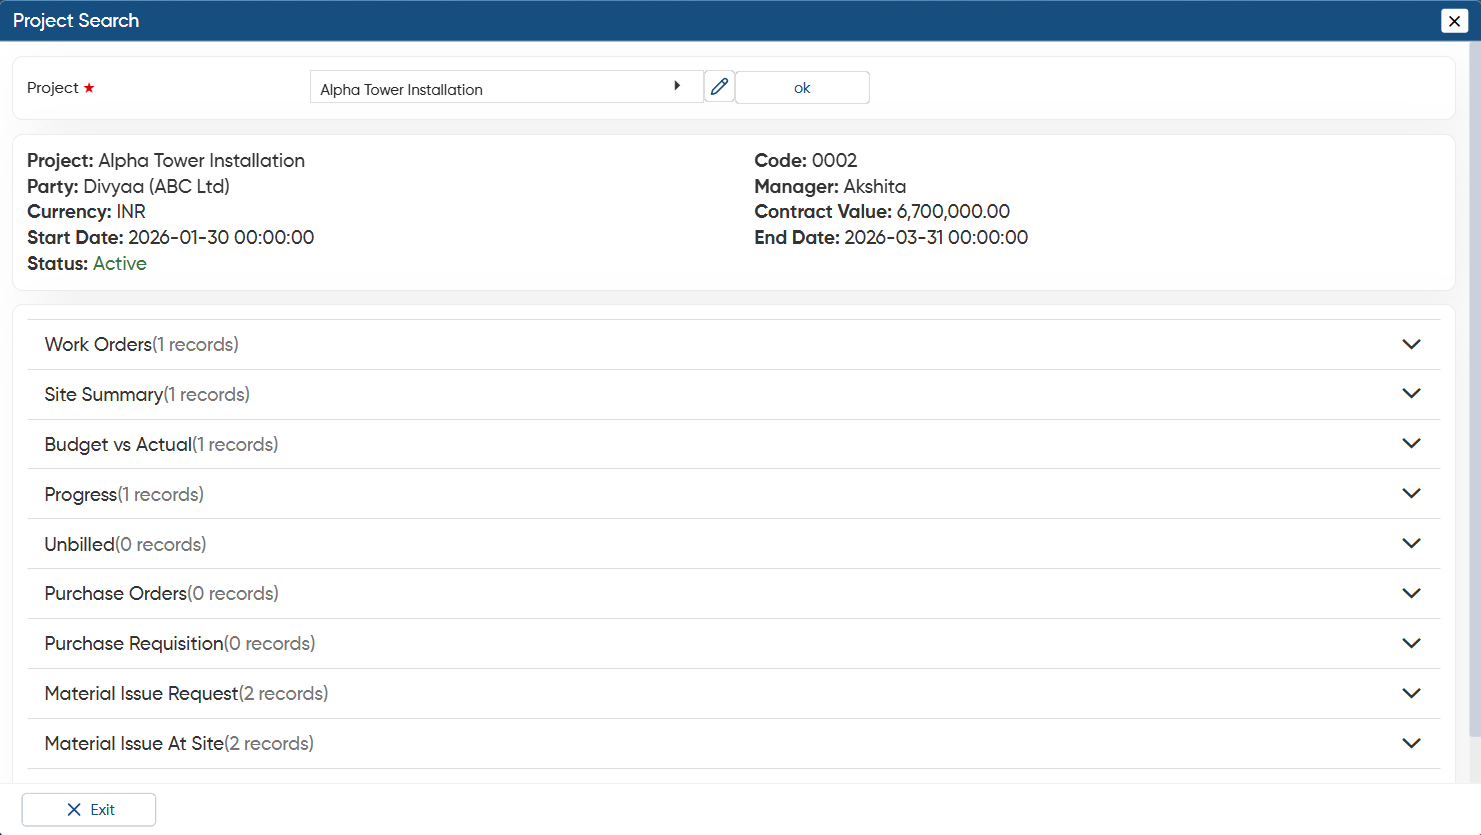Expand the Purchase Orders section chevron
This screenshot has width=1481, height=835.
1411,593
